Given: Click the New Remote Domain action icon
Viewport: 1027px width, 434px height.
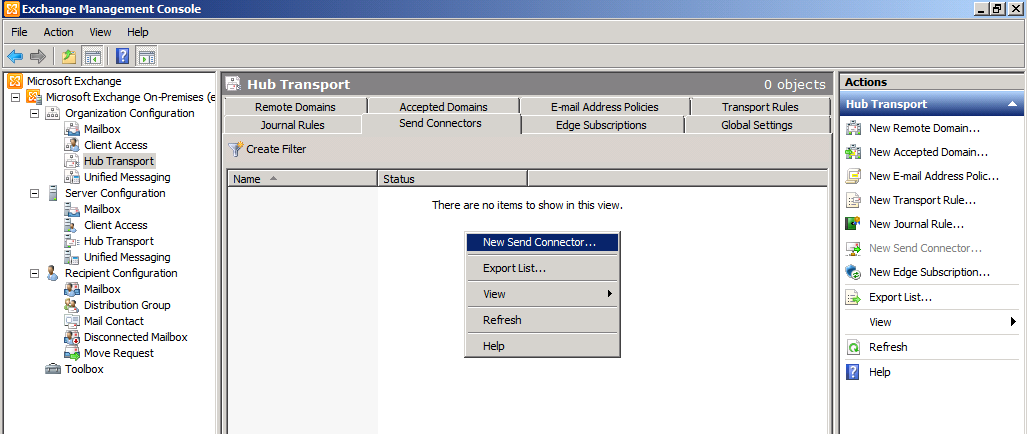Looking at the screenshot, I should 853,128.
